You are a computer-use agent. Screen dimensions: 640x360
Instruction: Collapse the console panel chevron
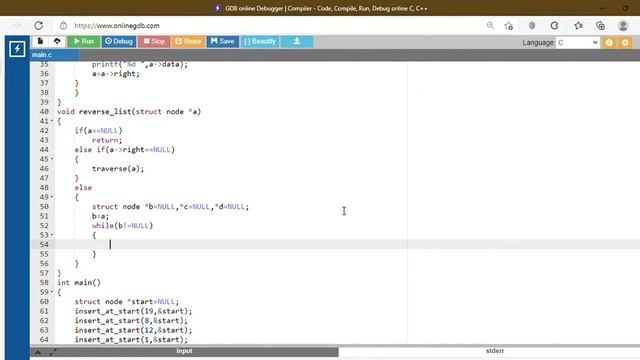38,352
